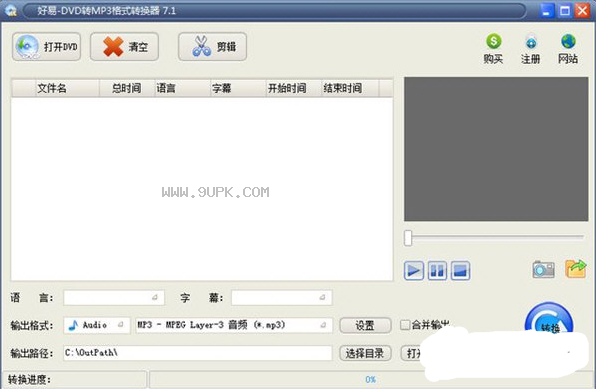The height and width of the screenshot is (389, 596).
Task: Click the 文件名 column header
Action: click(x=67, y=88)
